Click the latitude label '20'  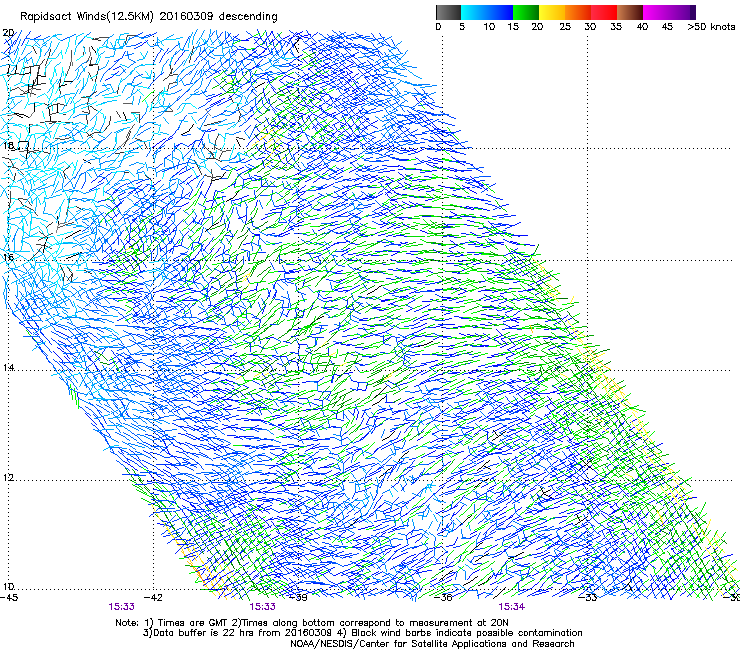coord(8,33)
